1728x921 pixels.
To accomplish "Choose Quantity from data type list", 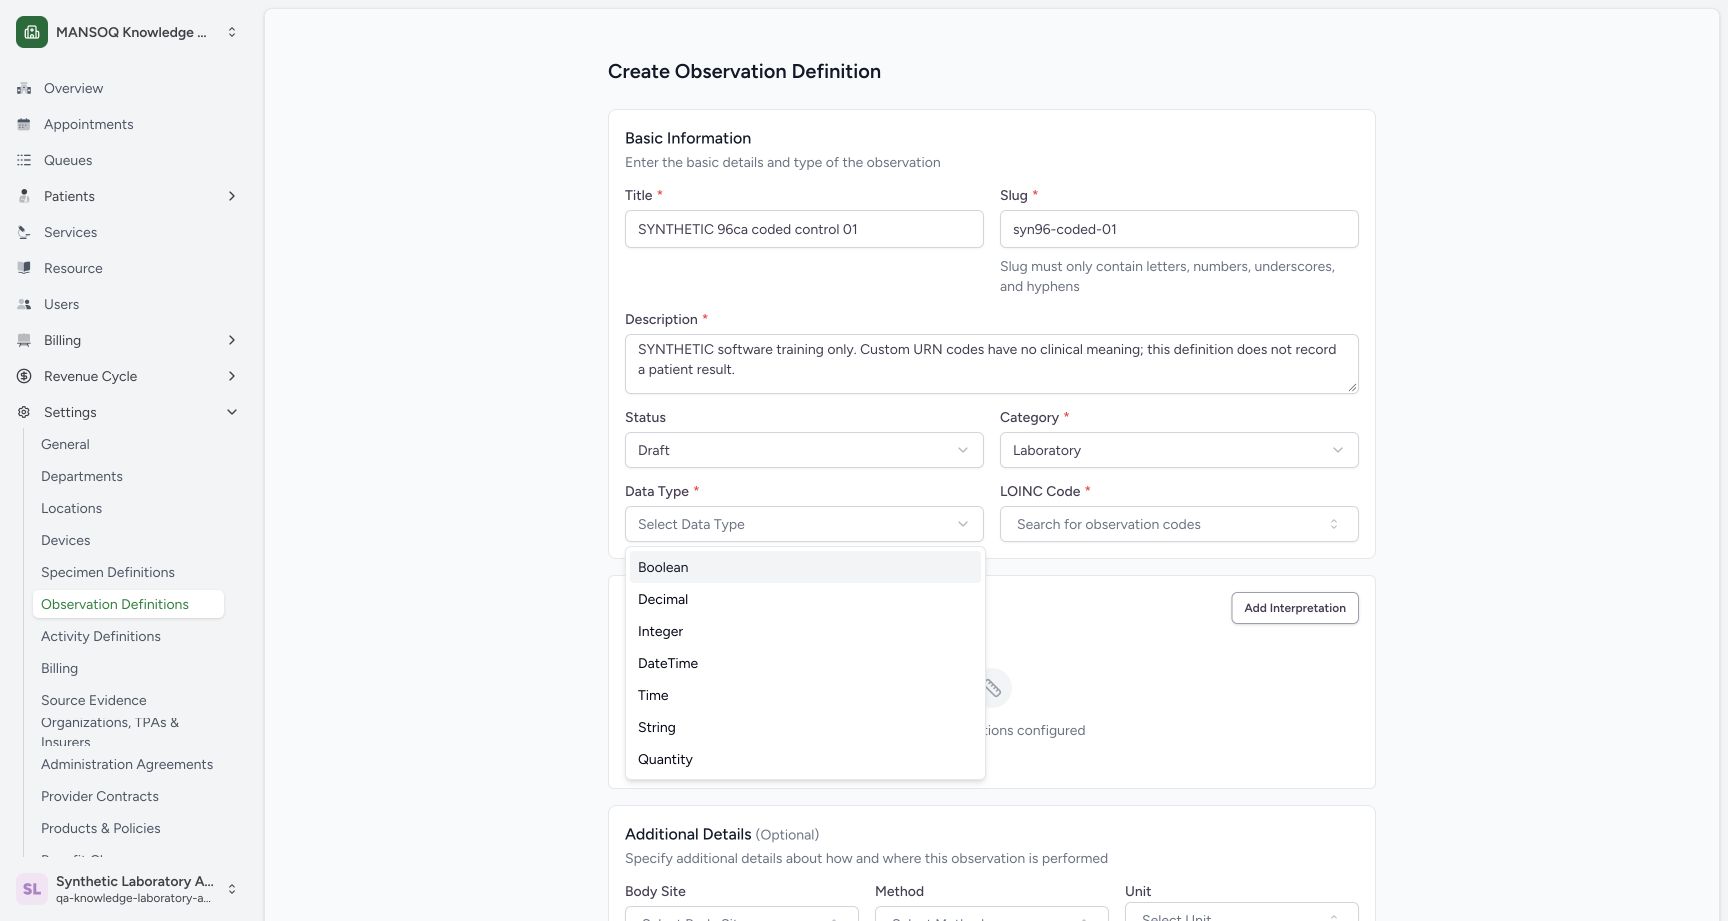I will point(805,759).
